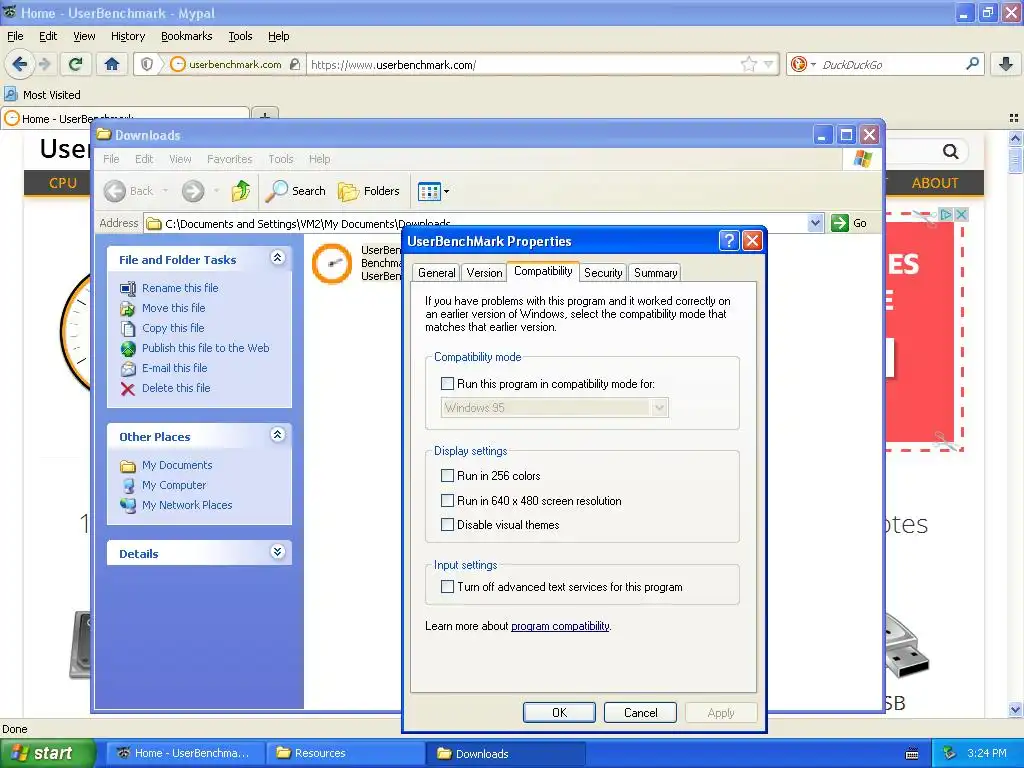
Task: Enable Run this program in compatibility mode
Action: click(x=447, y=383)
